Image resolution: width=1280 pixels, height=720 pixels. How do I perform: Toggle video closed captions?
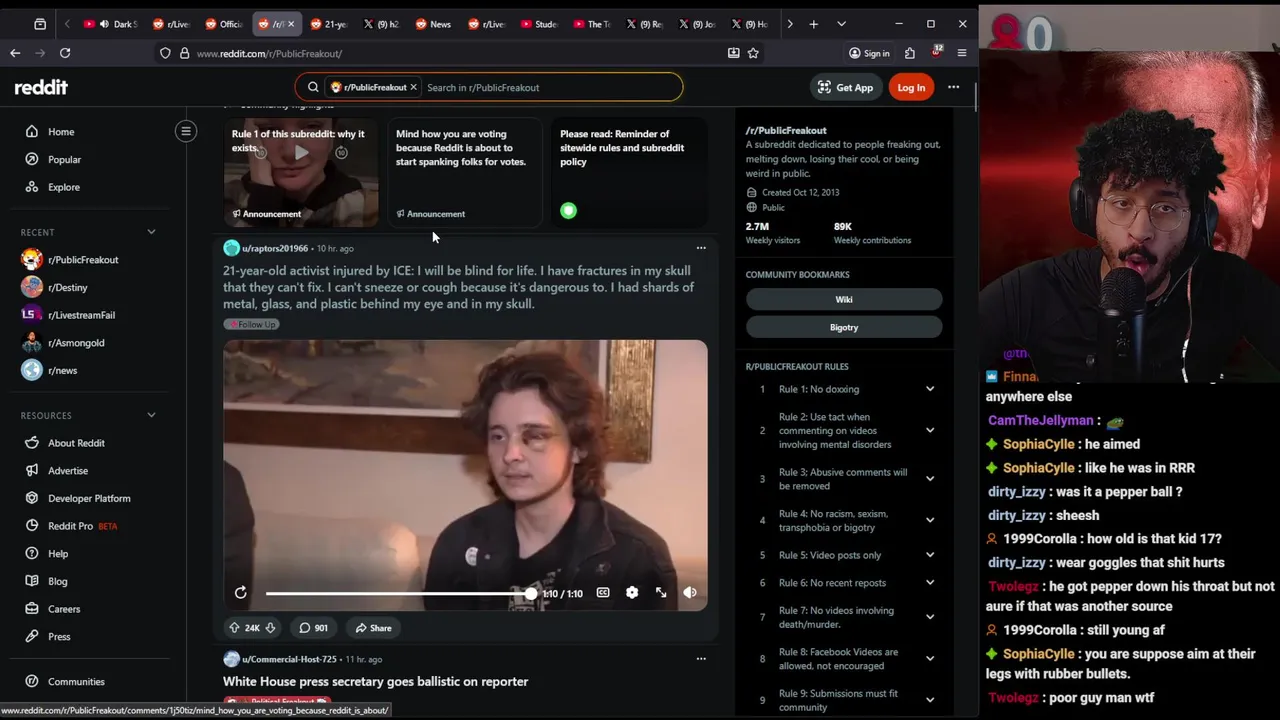coord(603,593)
